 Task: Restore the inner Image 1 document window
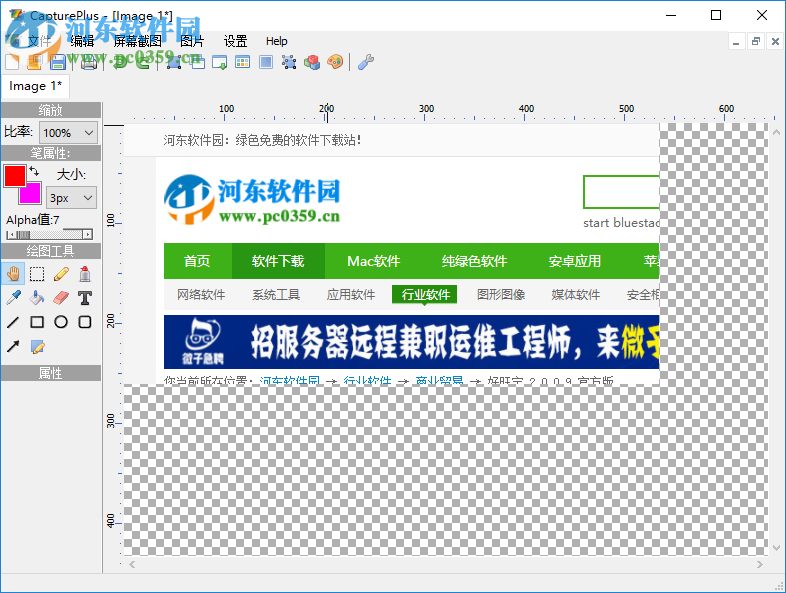click(x=755, y=42)
